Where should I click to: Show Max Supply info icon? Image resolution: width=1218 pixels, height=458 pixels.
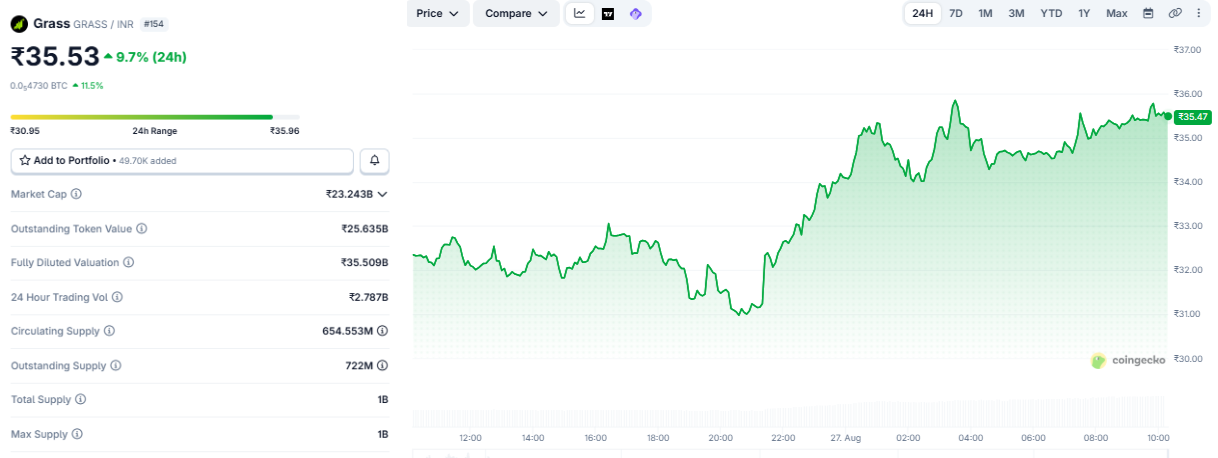click(77, 434)
